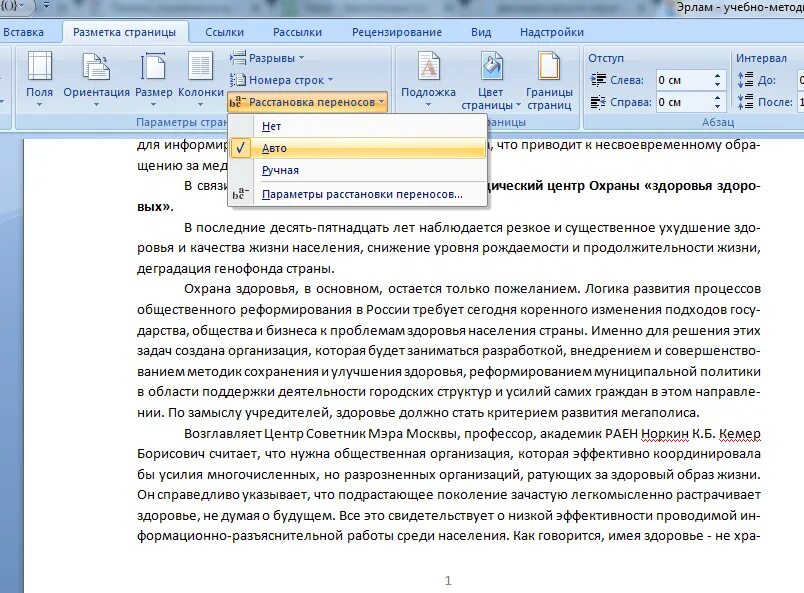
Task: Click the Отступ Справа indent input field
Action: 682,102
